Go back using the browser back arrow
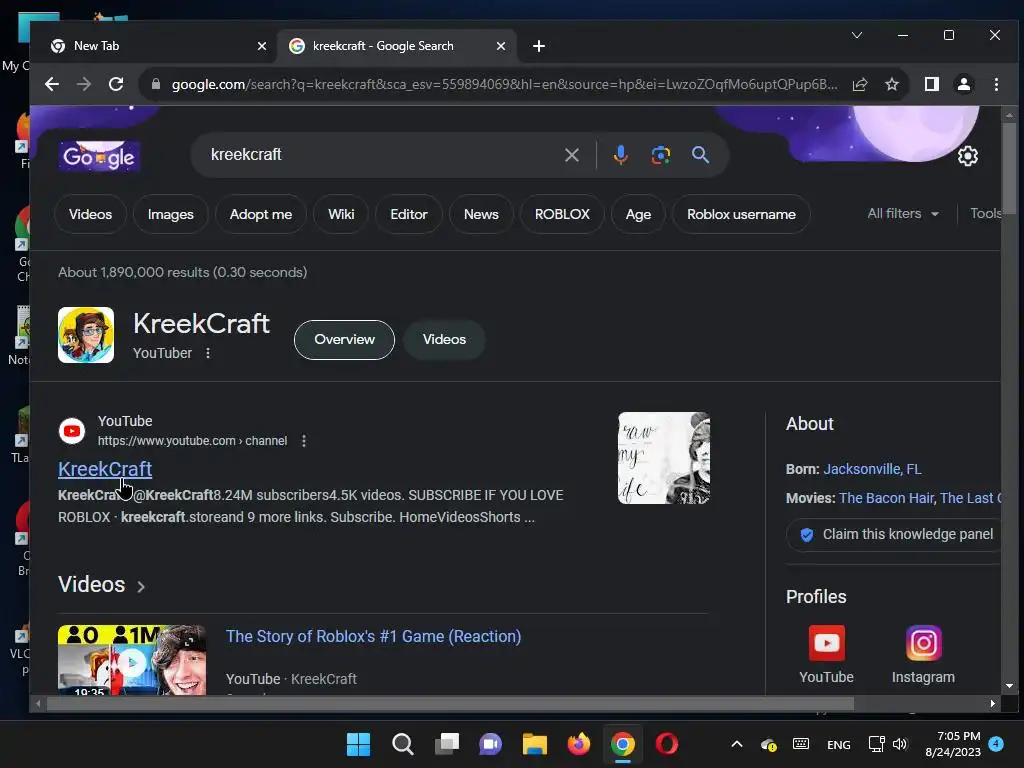The image size is (1024, 768). (x=52, y=84)
